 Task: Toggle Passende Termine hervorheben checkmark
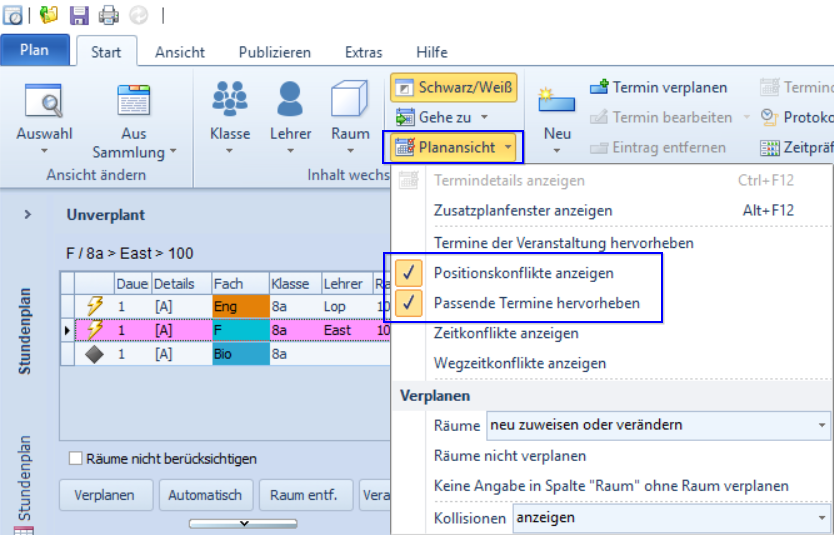[x=408, y=303]
